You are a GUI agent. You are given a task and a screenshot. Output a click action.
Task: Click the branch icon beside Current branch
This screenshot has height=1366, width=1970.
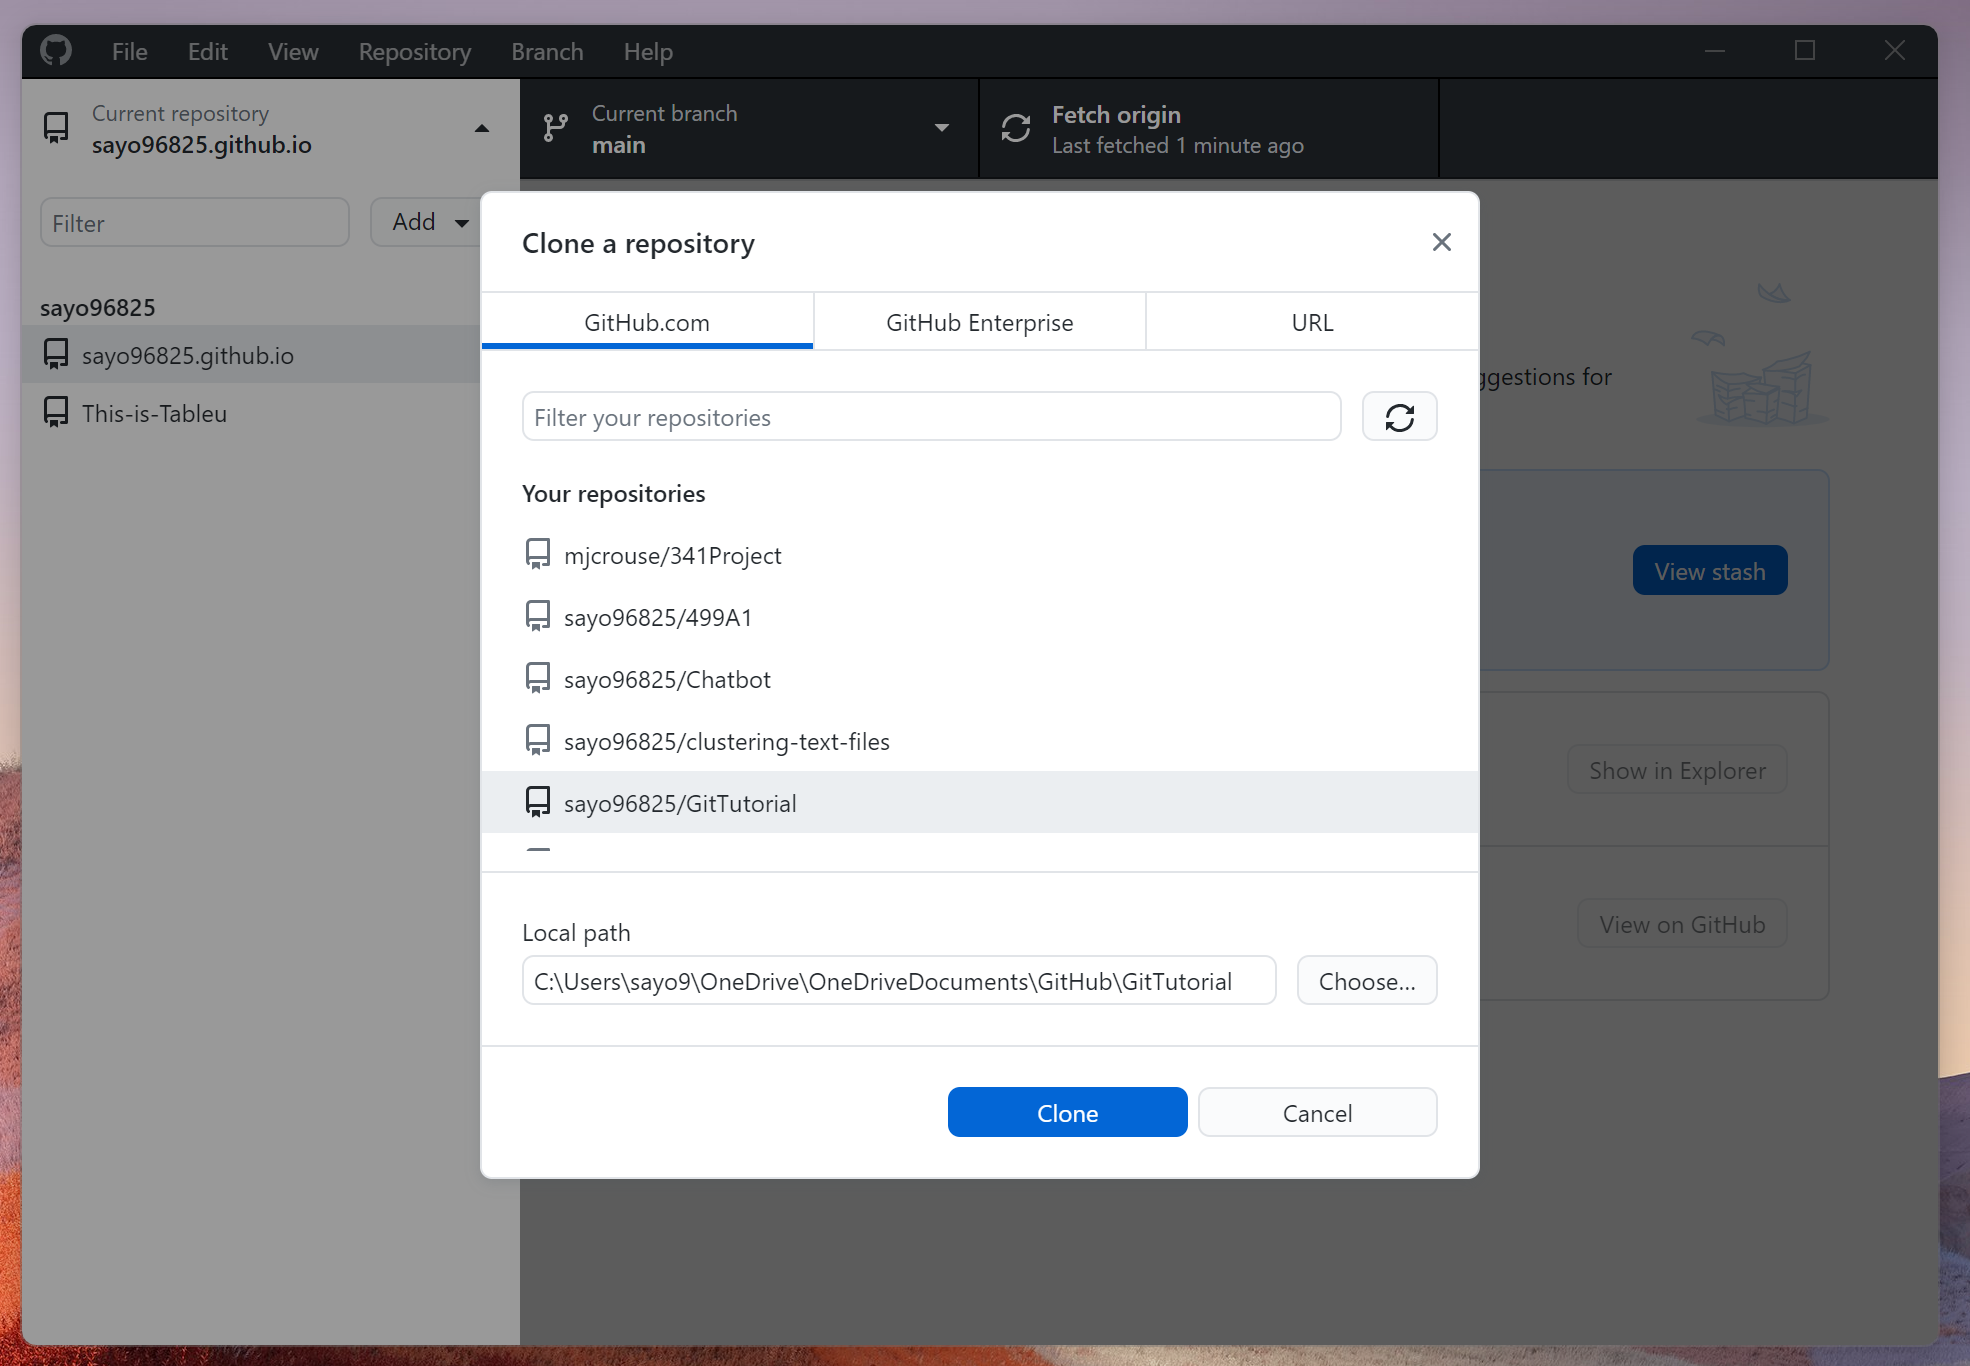pos(556,128)
